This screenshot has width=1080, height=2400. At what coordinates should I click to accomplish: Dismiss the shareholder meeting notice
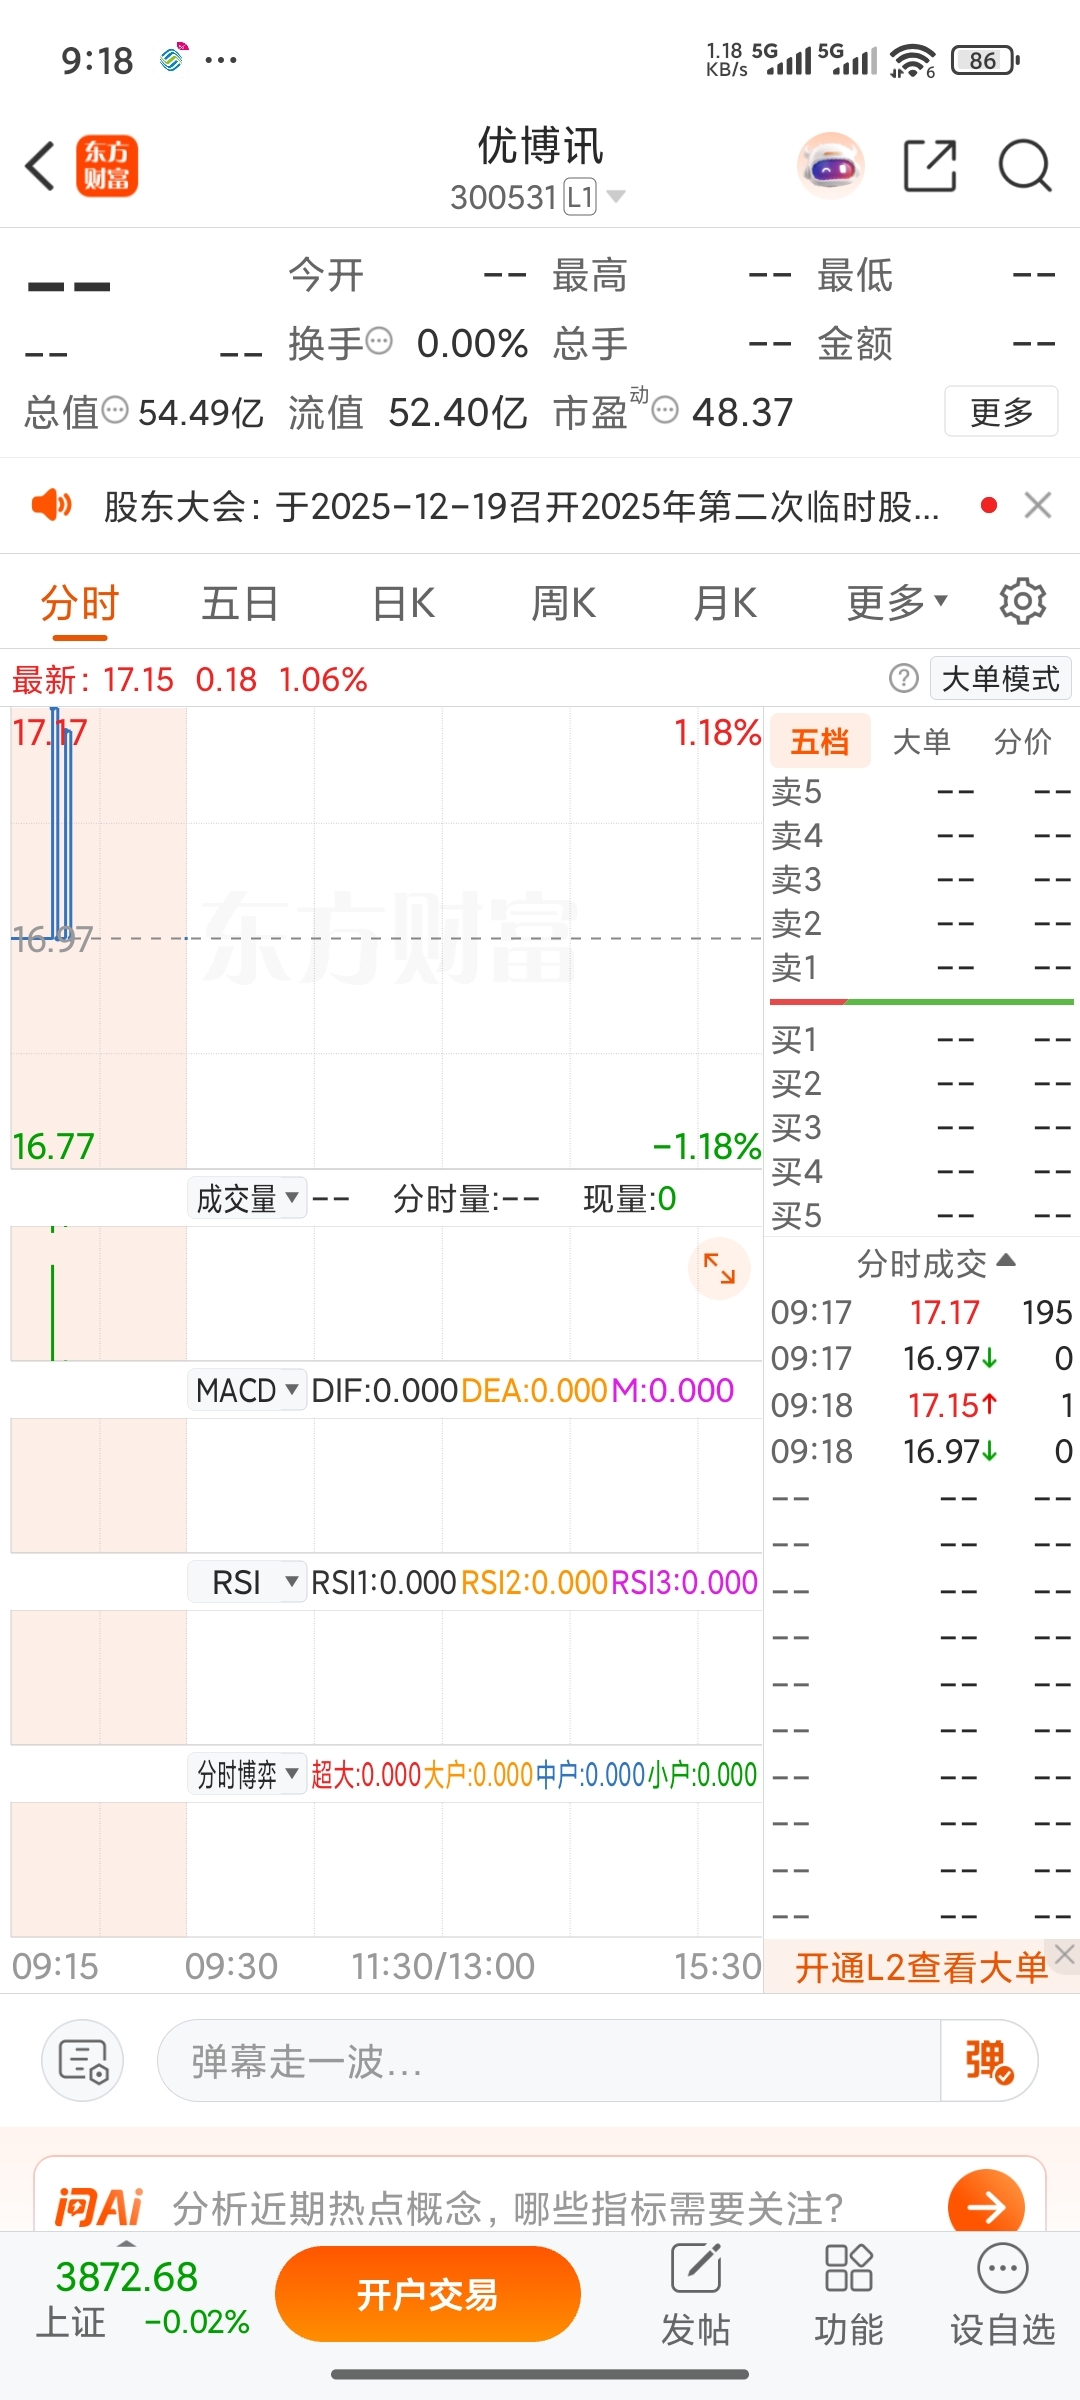pyautogui.click(x=1038, y=505)
